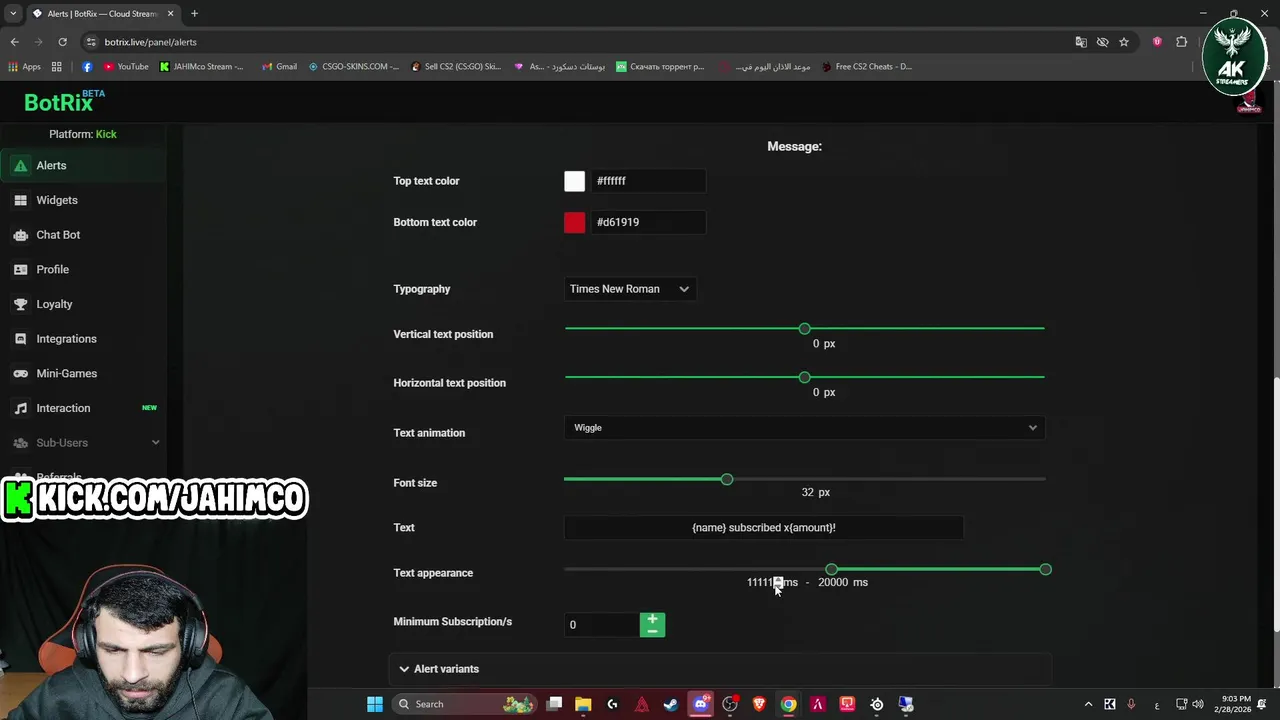Open the Integrations section

(84, 339)
